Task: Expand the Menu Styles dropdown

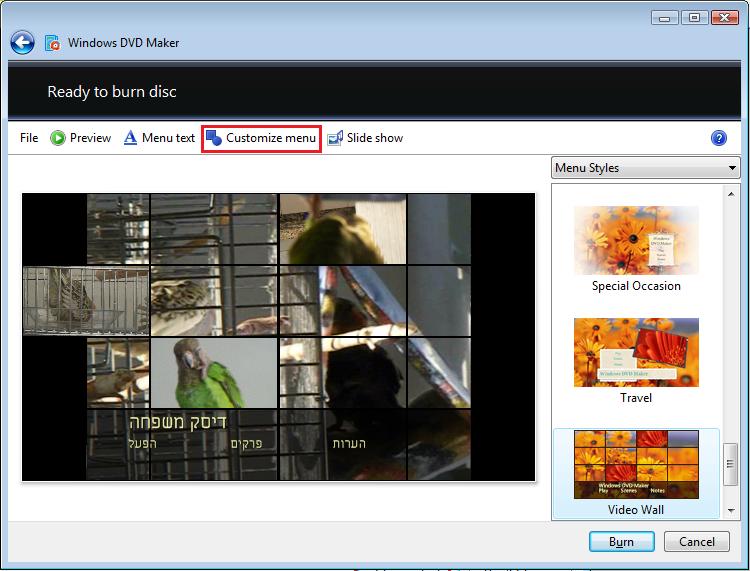Action: [x=645, y=168]
